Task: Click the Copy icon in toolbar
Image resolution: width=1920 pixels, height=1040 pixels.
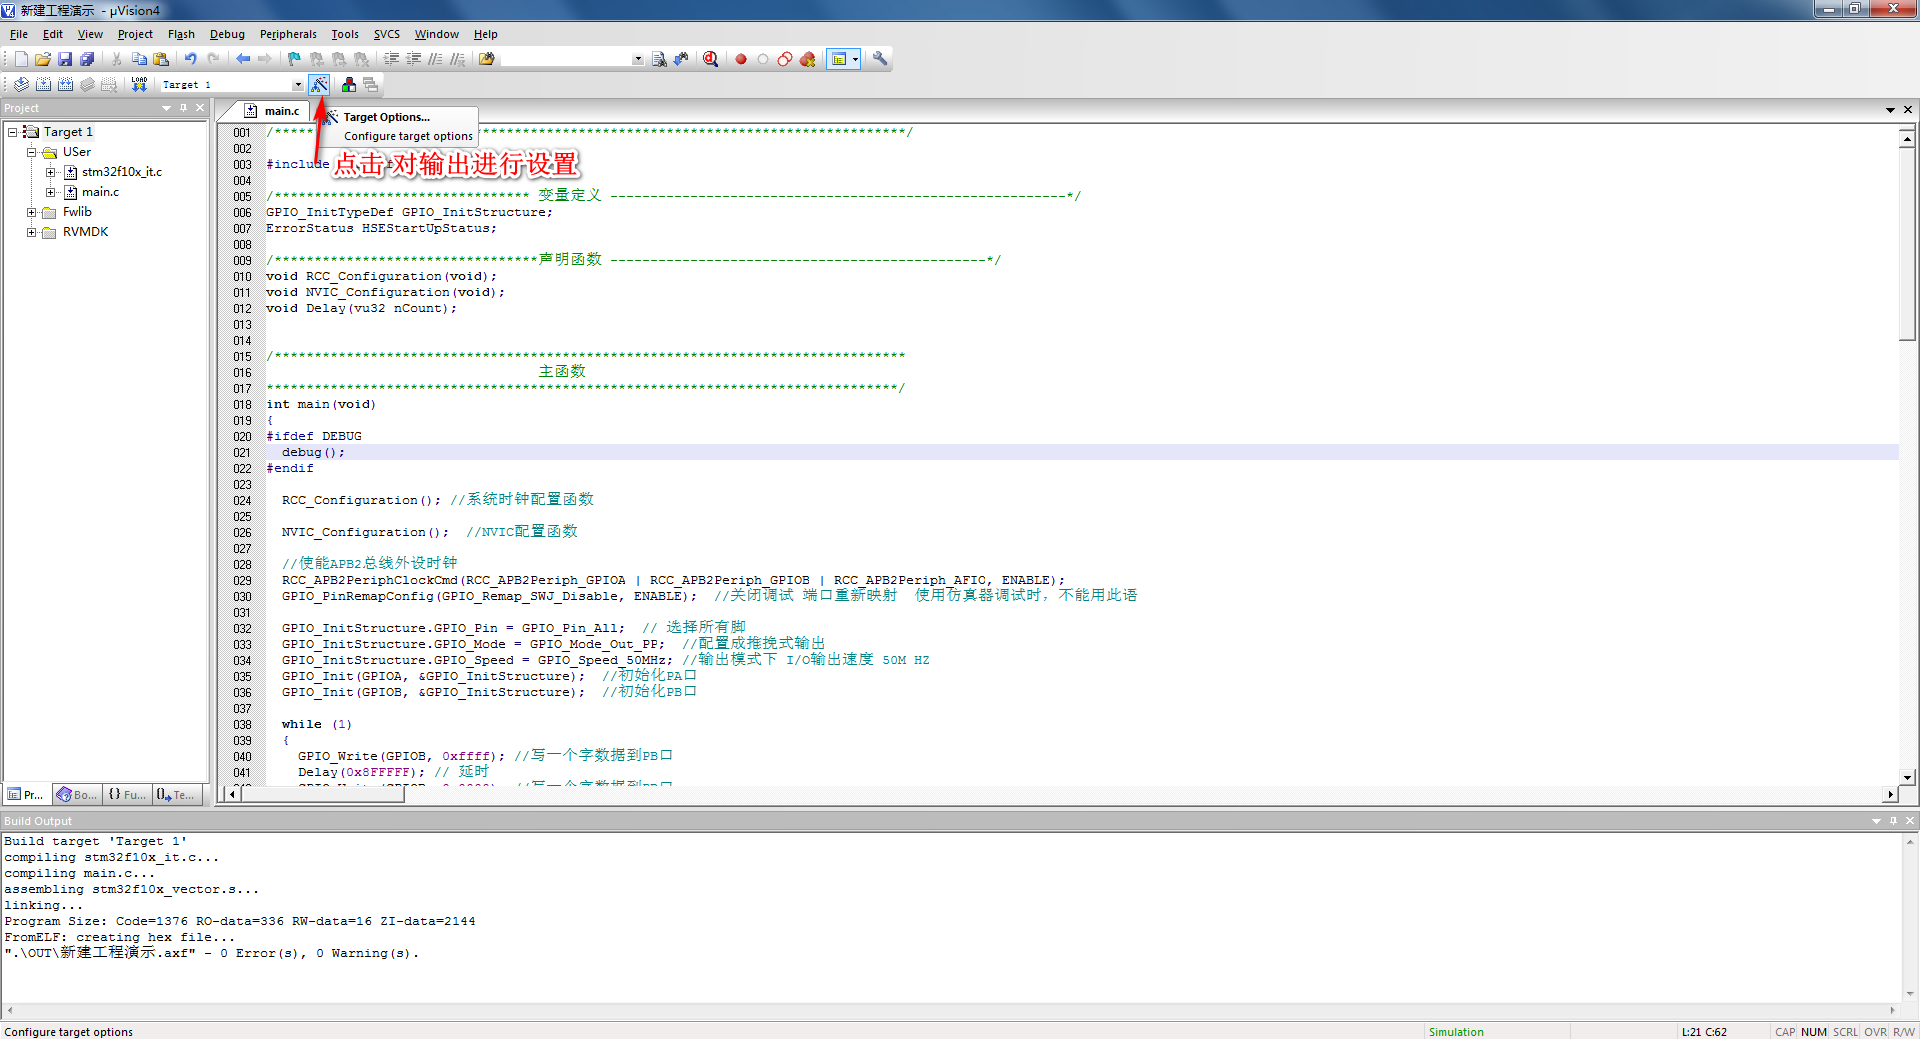Action: [139, 59]
